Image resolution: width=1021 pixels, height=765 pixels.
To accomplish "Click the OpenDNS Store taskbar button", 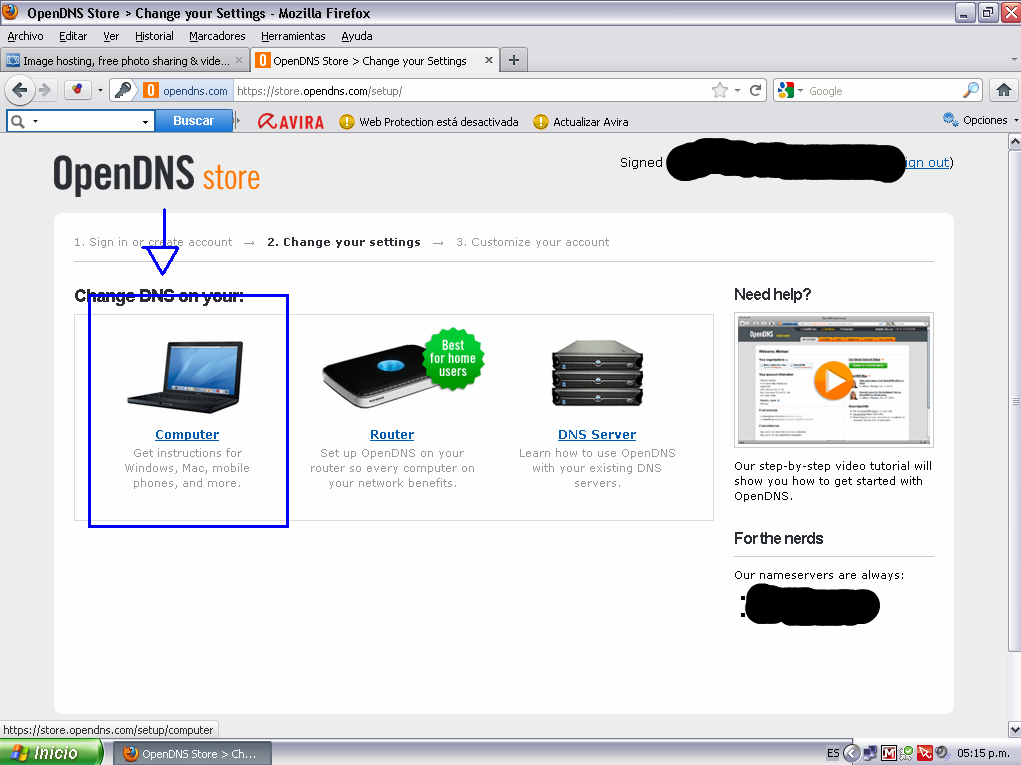I will (192, 753).
